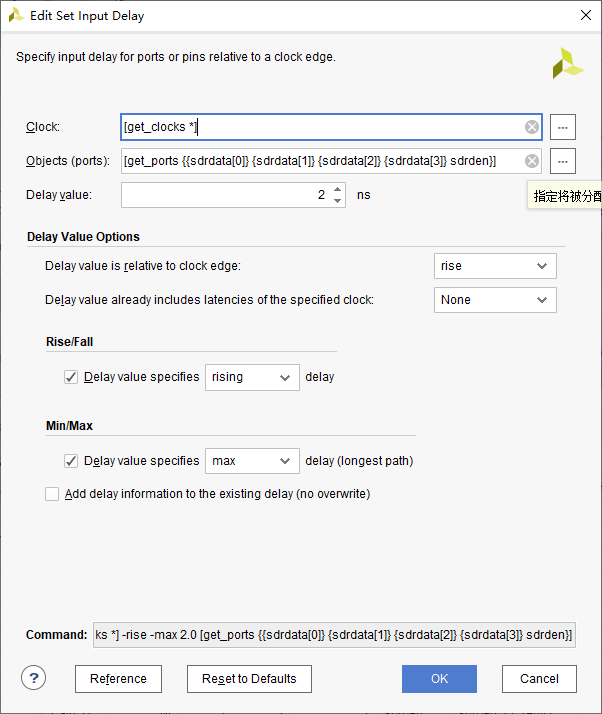602x714 pixels.
Task: Enable add delay information to existing delay
Action: tap(52, 493)
